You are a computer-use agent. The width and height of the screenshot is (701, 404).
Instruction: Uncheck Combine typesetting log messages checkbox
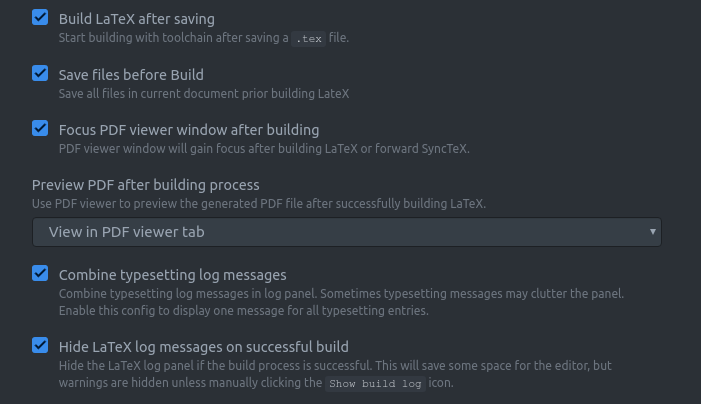pyautogui.click(x=40, y=274)
